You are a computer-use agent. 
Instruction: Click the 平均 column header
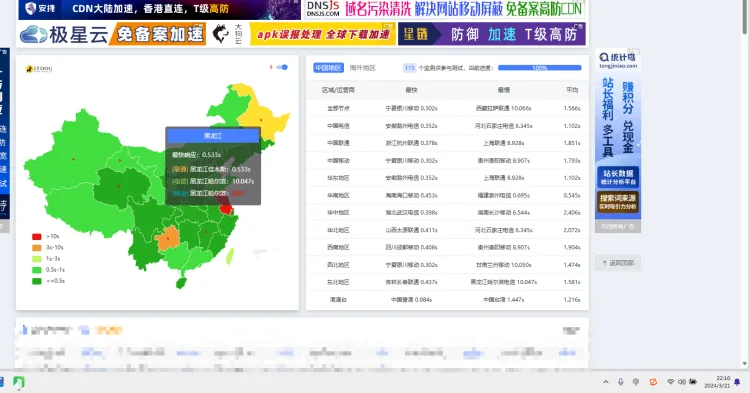pos(572,90)
